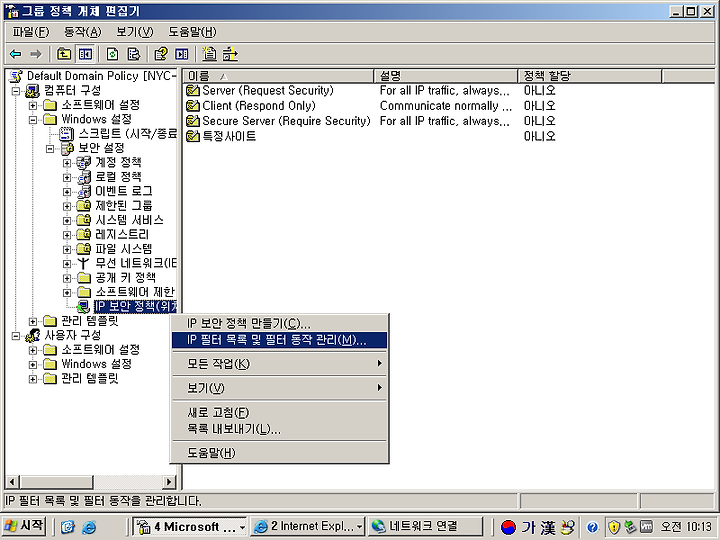Collapse the 사용자 구성 node
Viewport: 720px width, 540px height.
point(16,336)
